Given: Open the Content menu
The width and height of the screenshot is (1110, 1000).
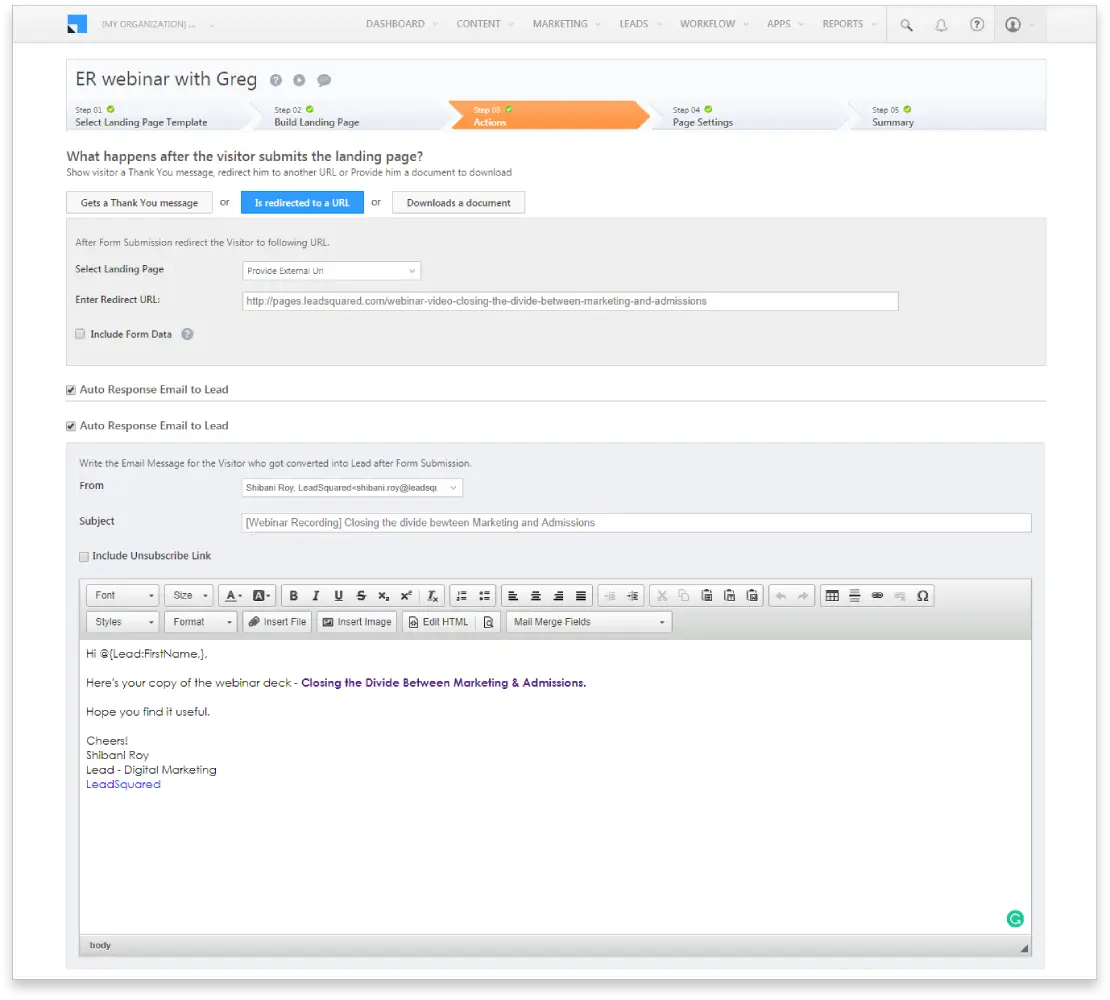Looking at the screenshot, I should click(485, 24).
